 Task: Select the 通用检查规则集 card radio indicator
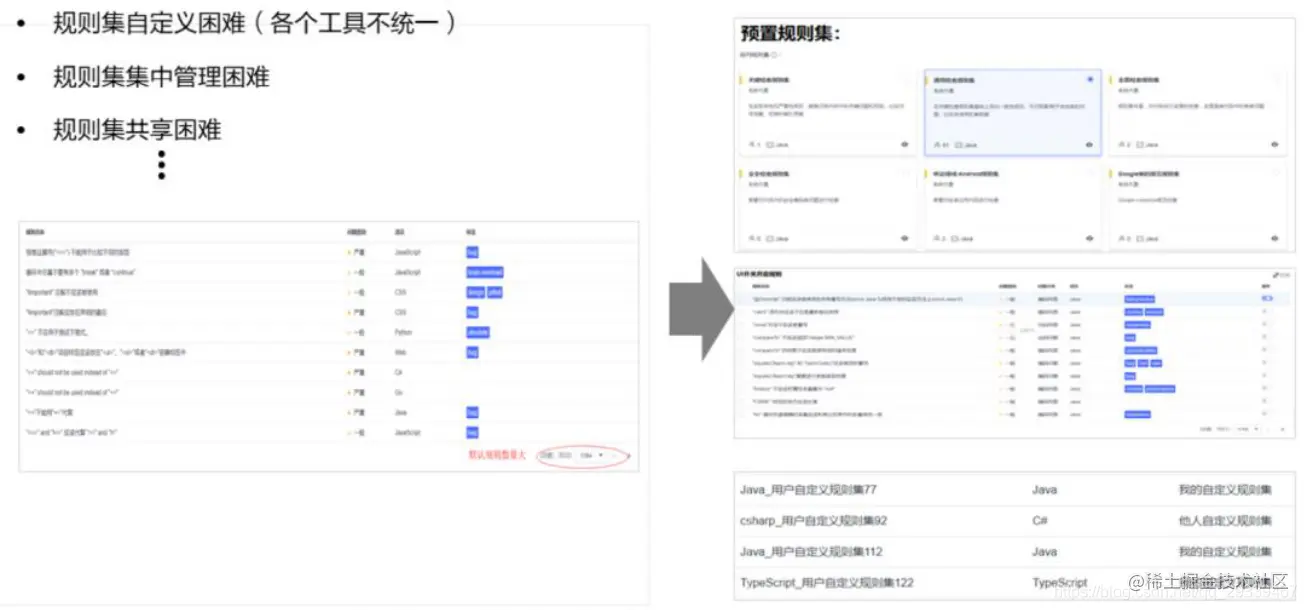click(1090, 79)
